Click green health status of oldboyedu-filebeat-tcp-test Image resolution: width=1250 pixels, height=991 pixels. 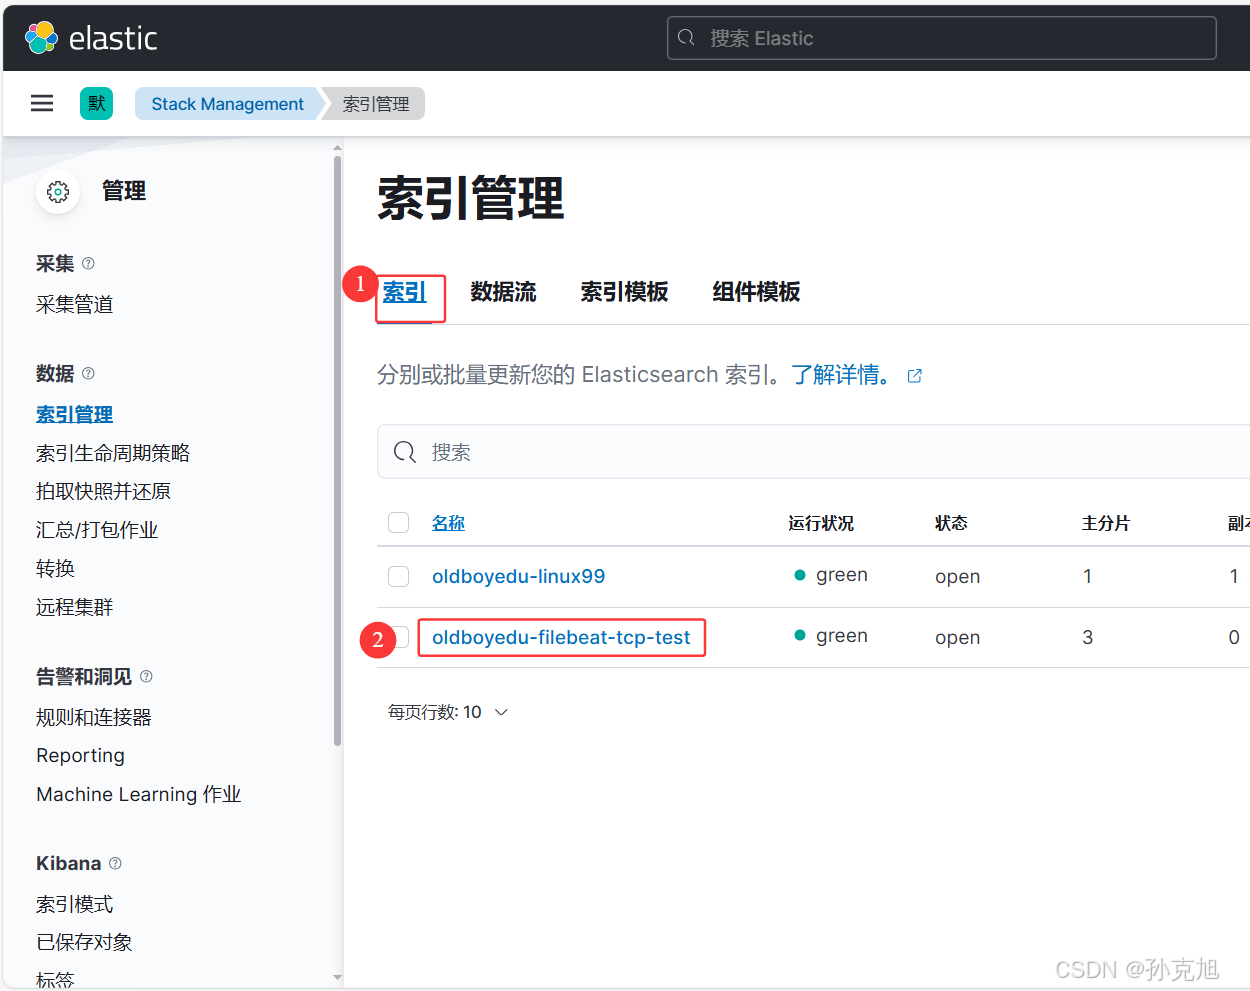click(x=831, y=636)
